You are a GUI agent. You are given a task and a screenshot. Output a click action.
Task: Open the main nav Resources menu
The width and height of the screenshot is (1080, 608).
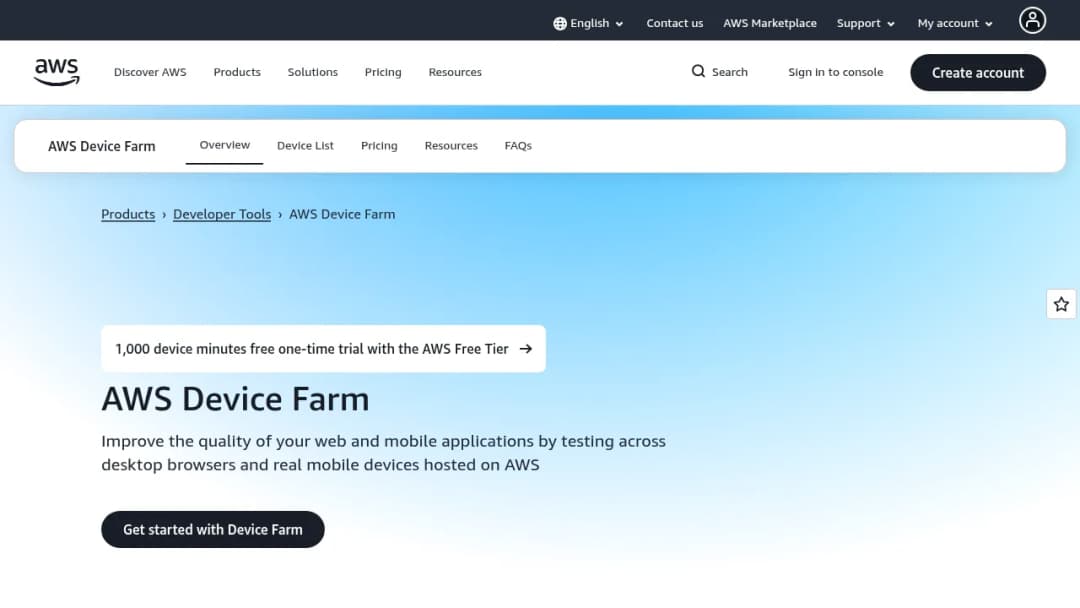455,72
